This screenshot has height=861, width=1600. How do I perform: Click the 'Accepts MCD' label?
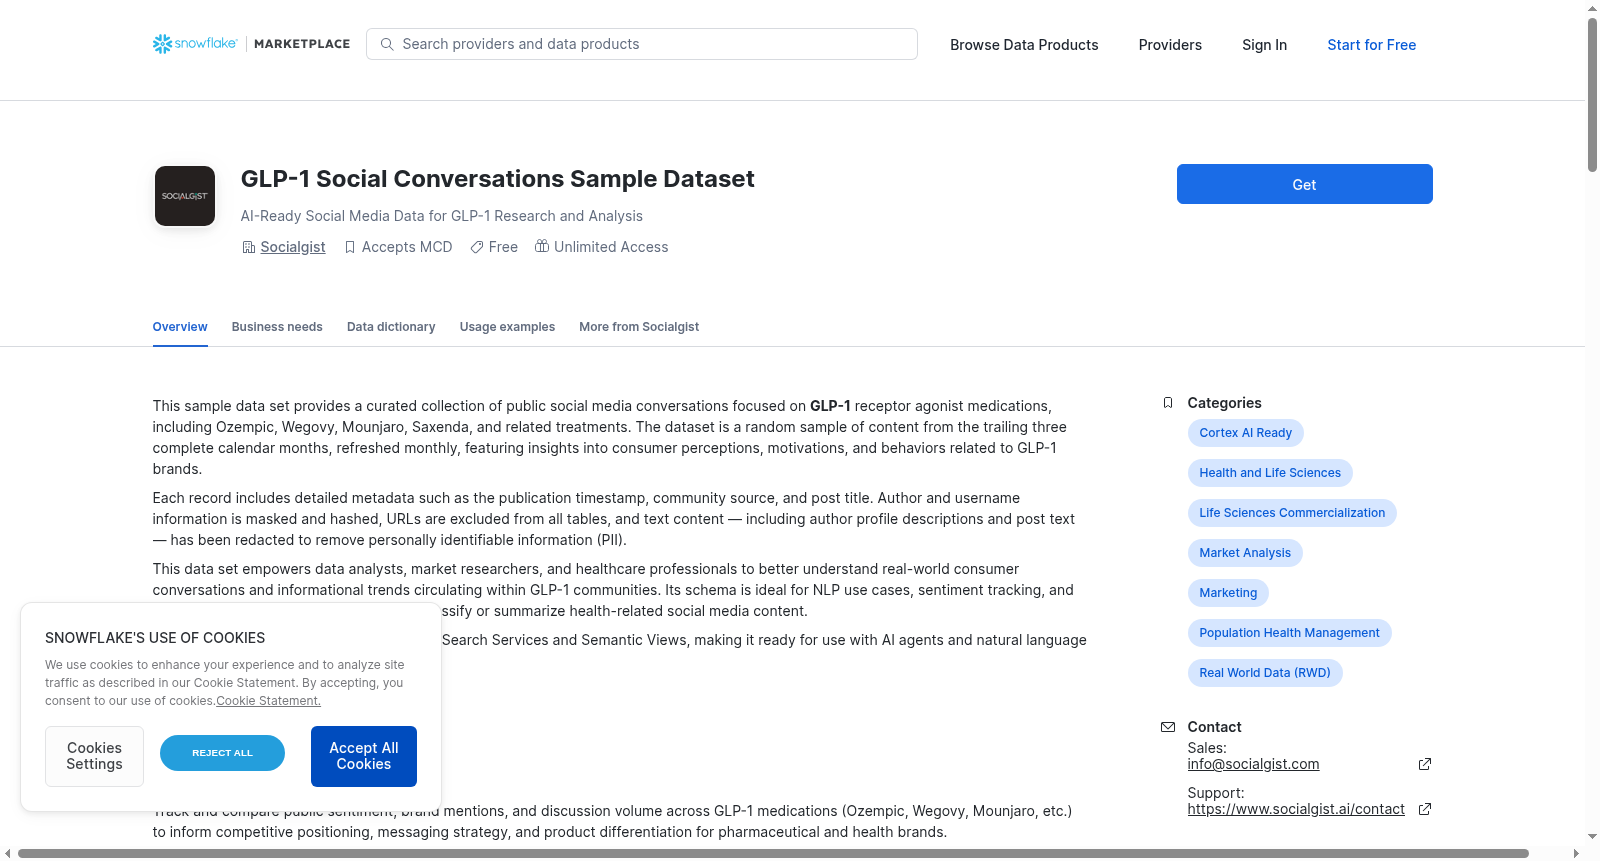point(407,247)
